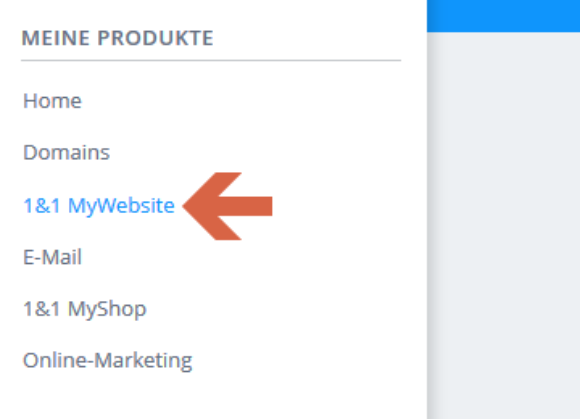Click the orange arrow pointing at MyWebsite
Viewport: 580px width, 419px height.
pyautogui.click(x=227, y=206)
